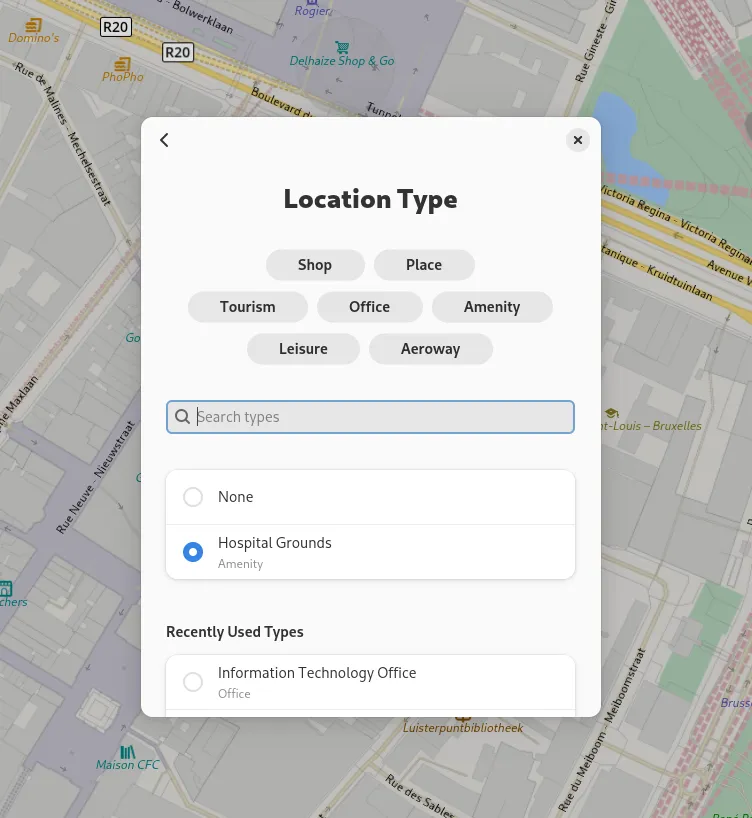Select the Office category chip
The width and height of the screenshot is (752, 818).
tap(369, 307)
